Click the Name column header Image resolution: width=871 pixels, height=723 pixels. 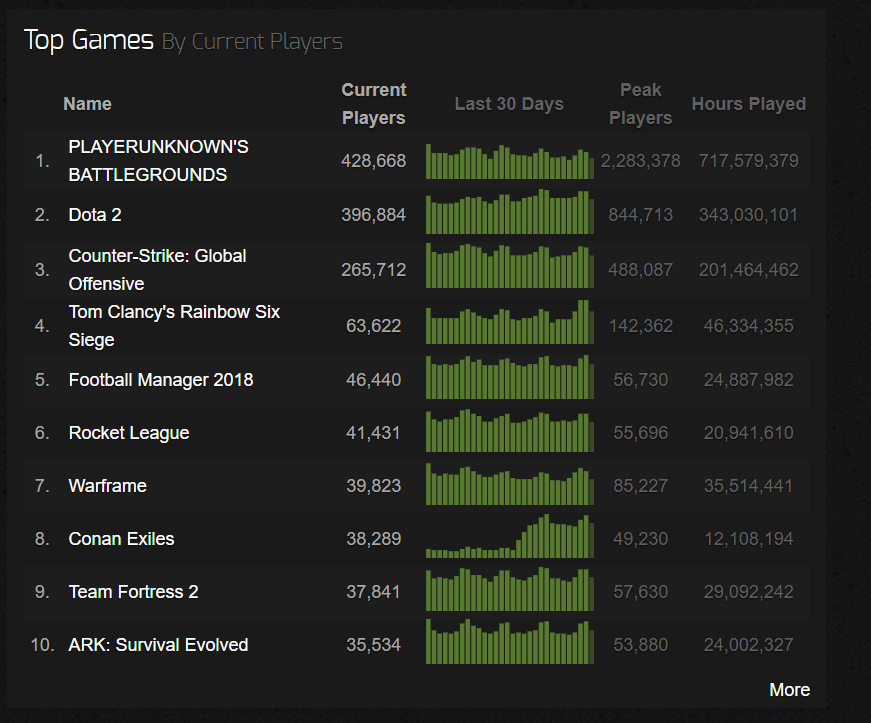pyautogui.click(x=87, y=104)
